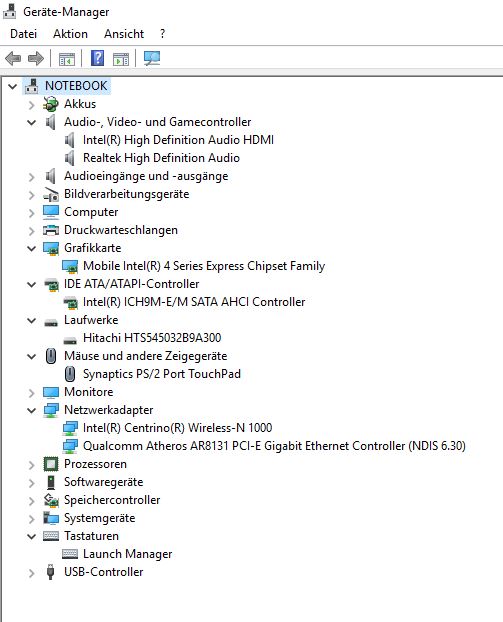Screen dimensions: 503x622
Task: Select the Systemgeräte label
Action: tap(100, 518)
